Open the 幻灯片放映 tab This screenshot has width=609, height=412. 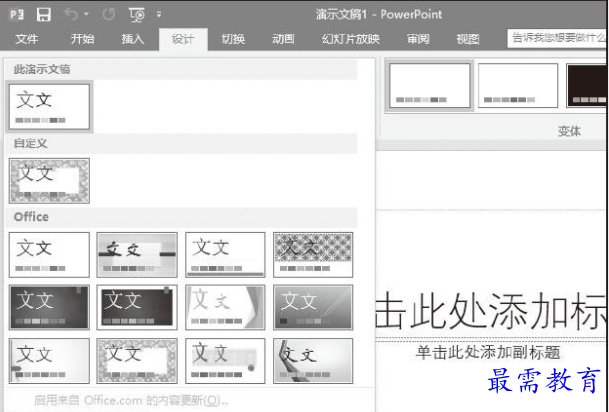tap(351, 39)
